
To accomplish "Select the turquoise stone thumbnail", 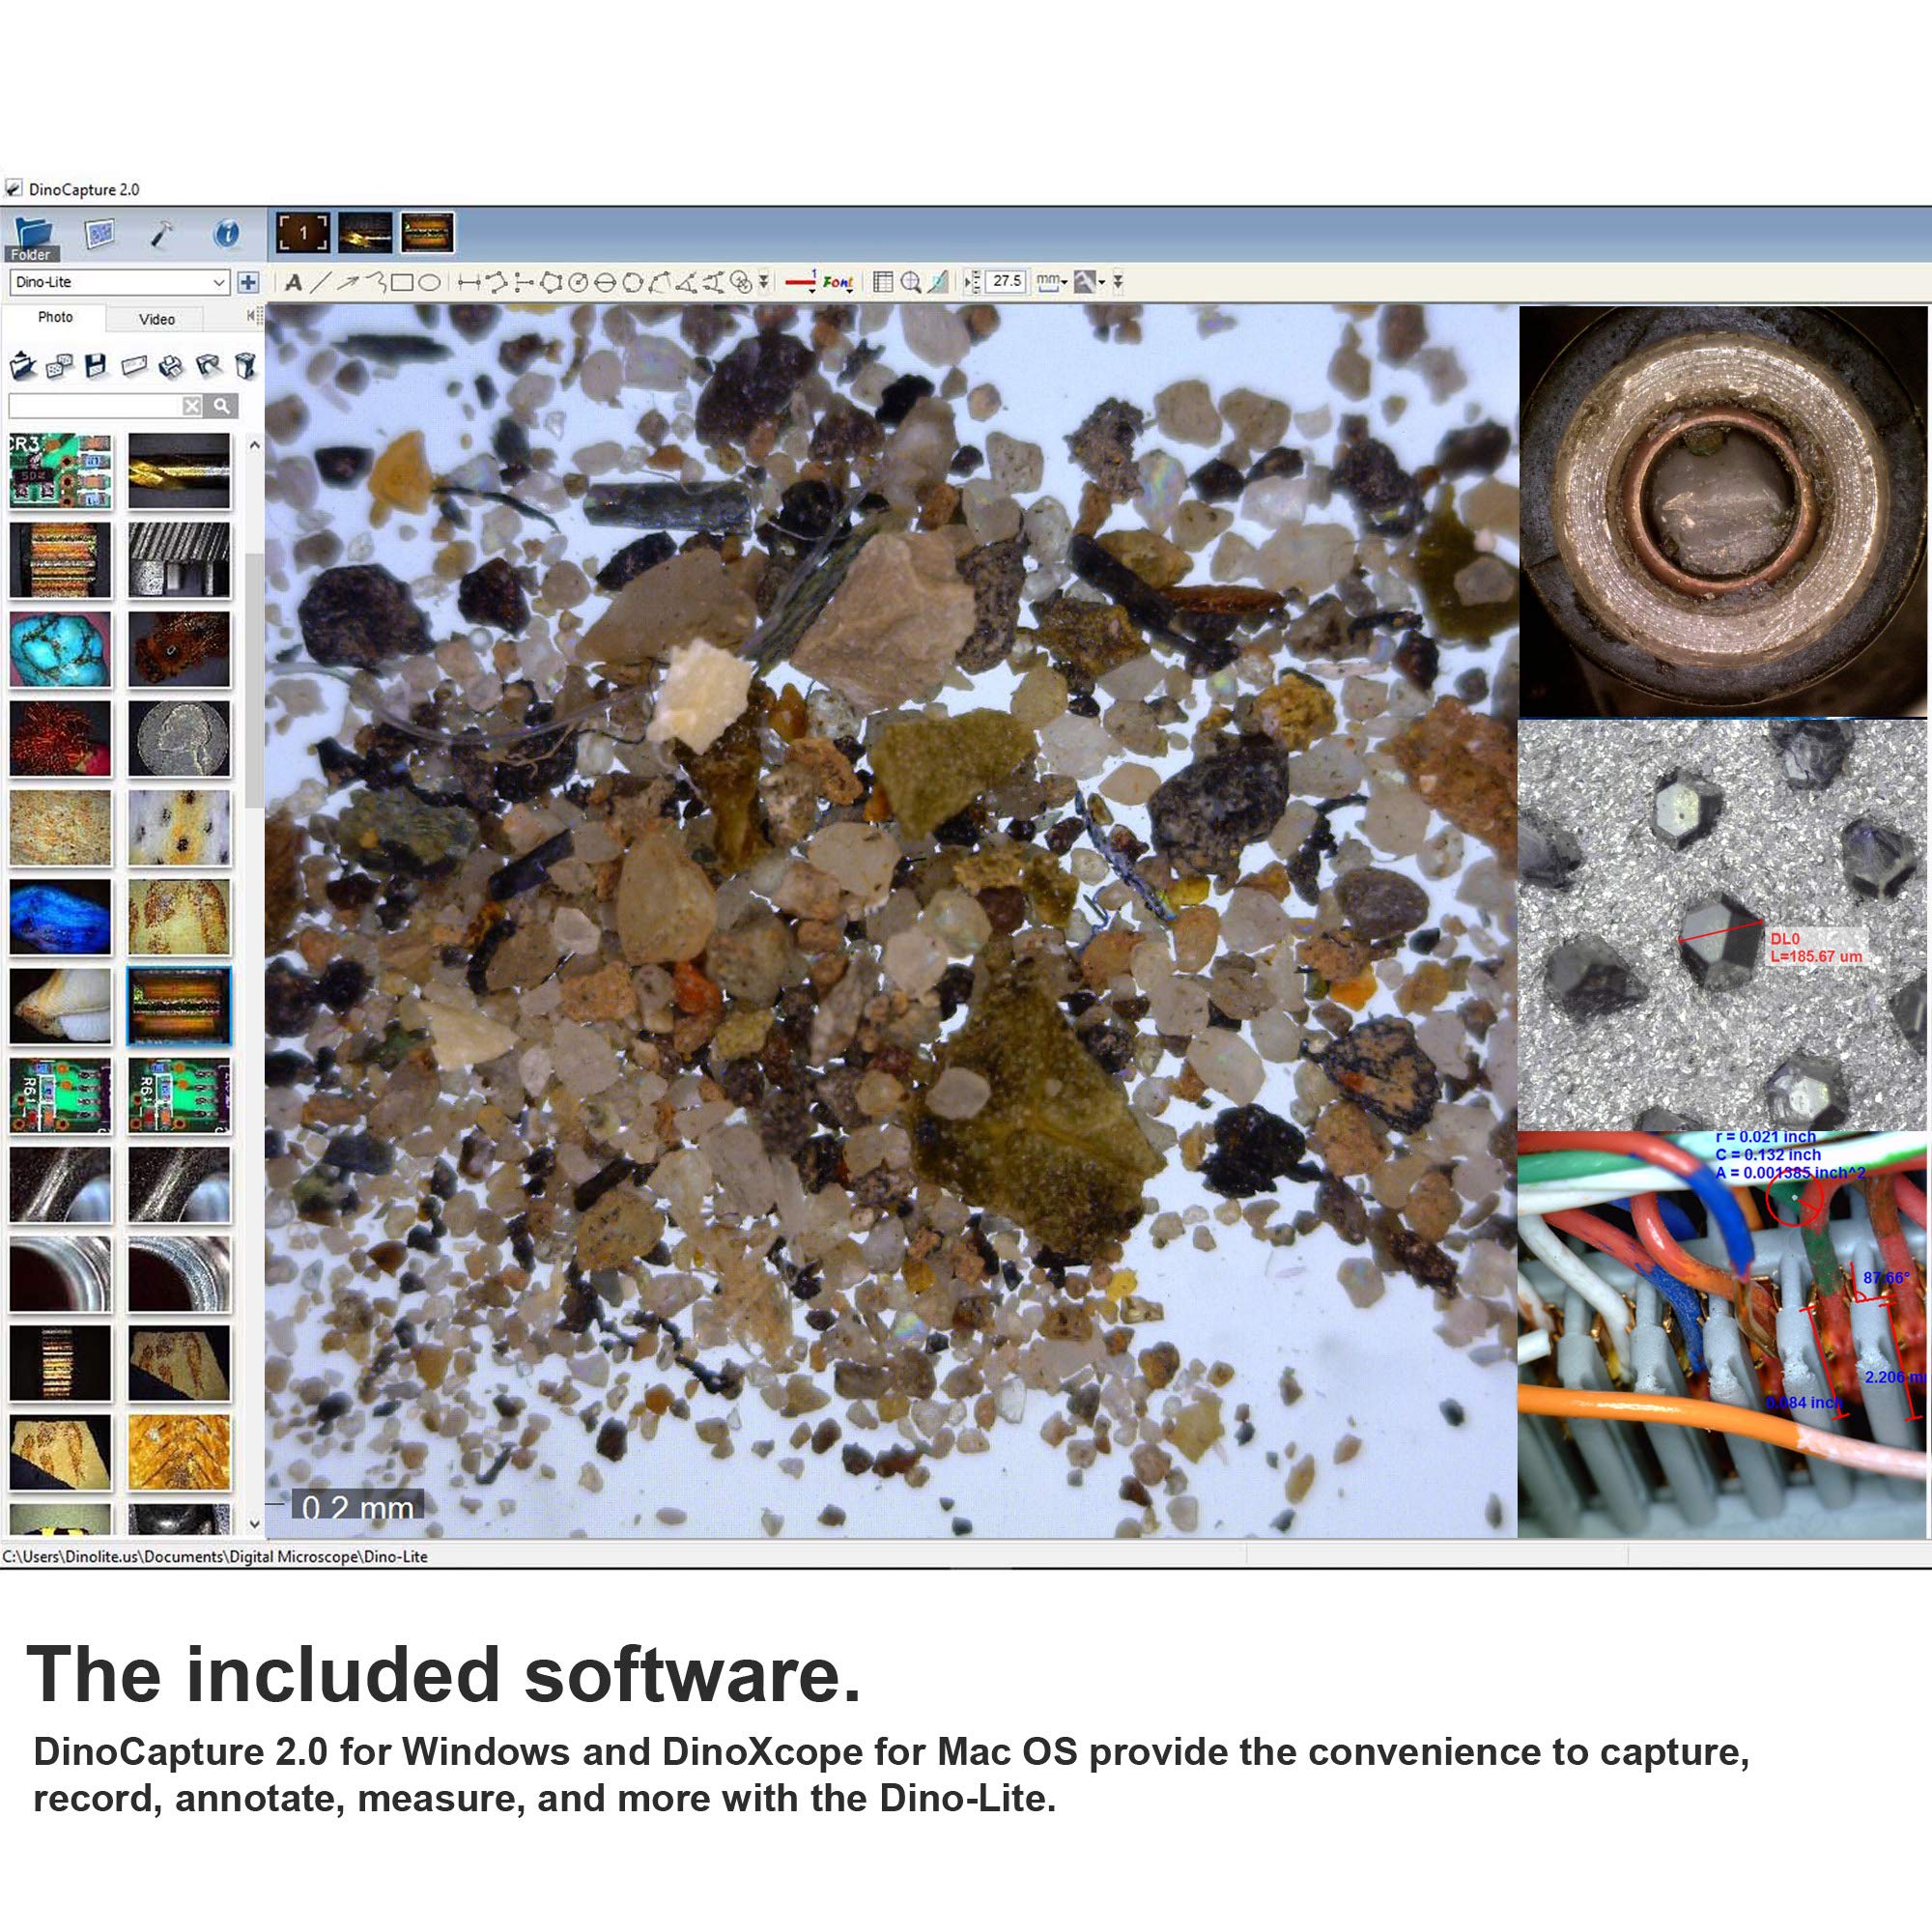I will [x=60, y=649].
